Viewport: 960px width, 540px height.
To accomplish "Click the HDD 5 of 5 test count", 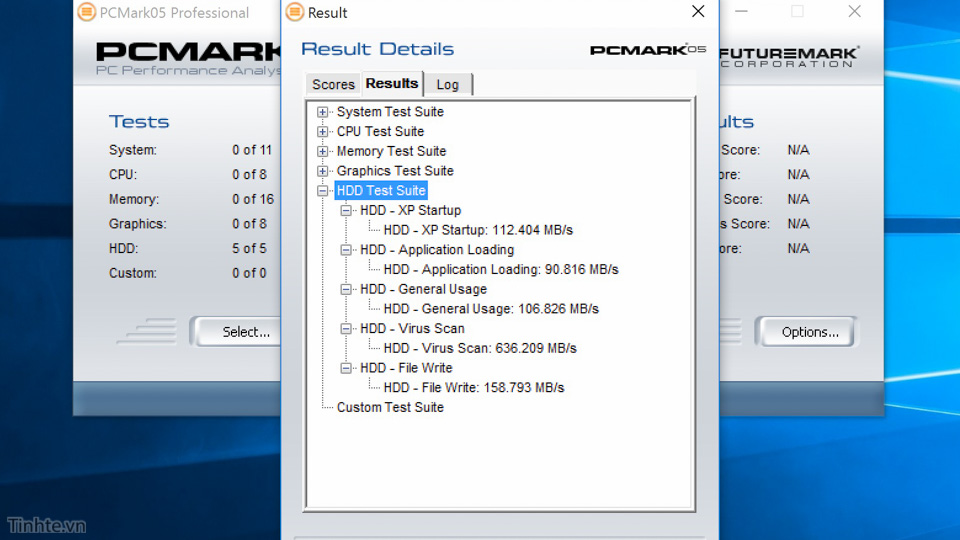I will click(x=249, y=249).
